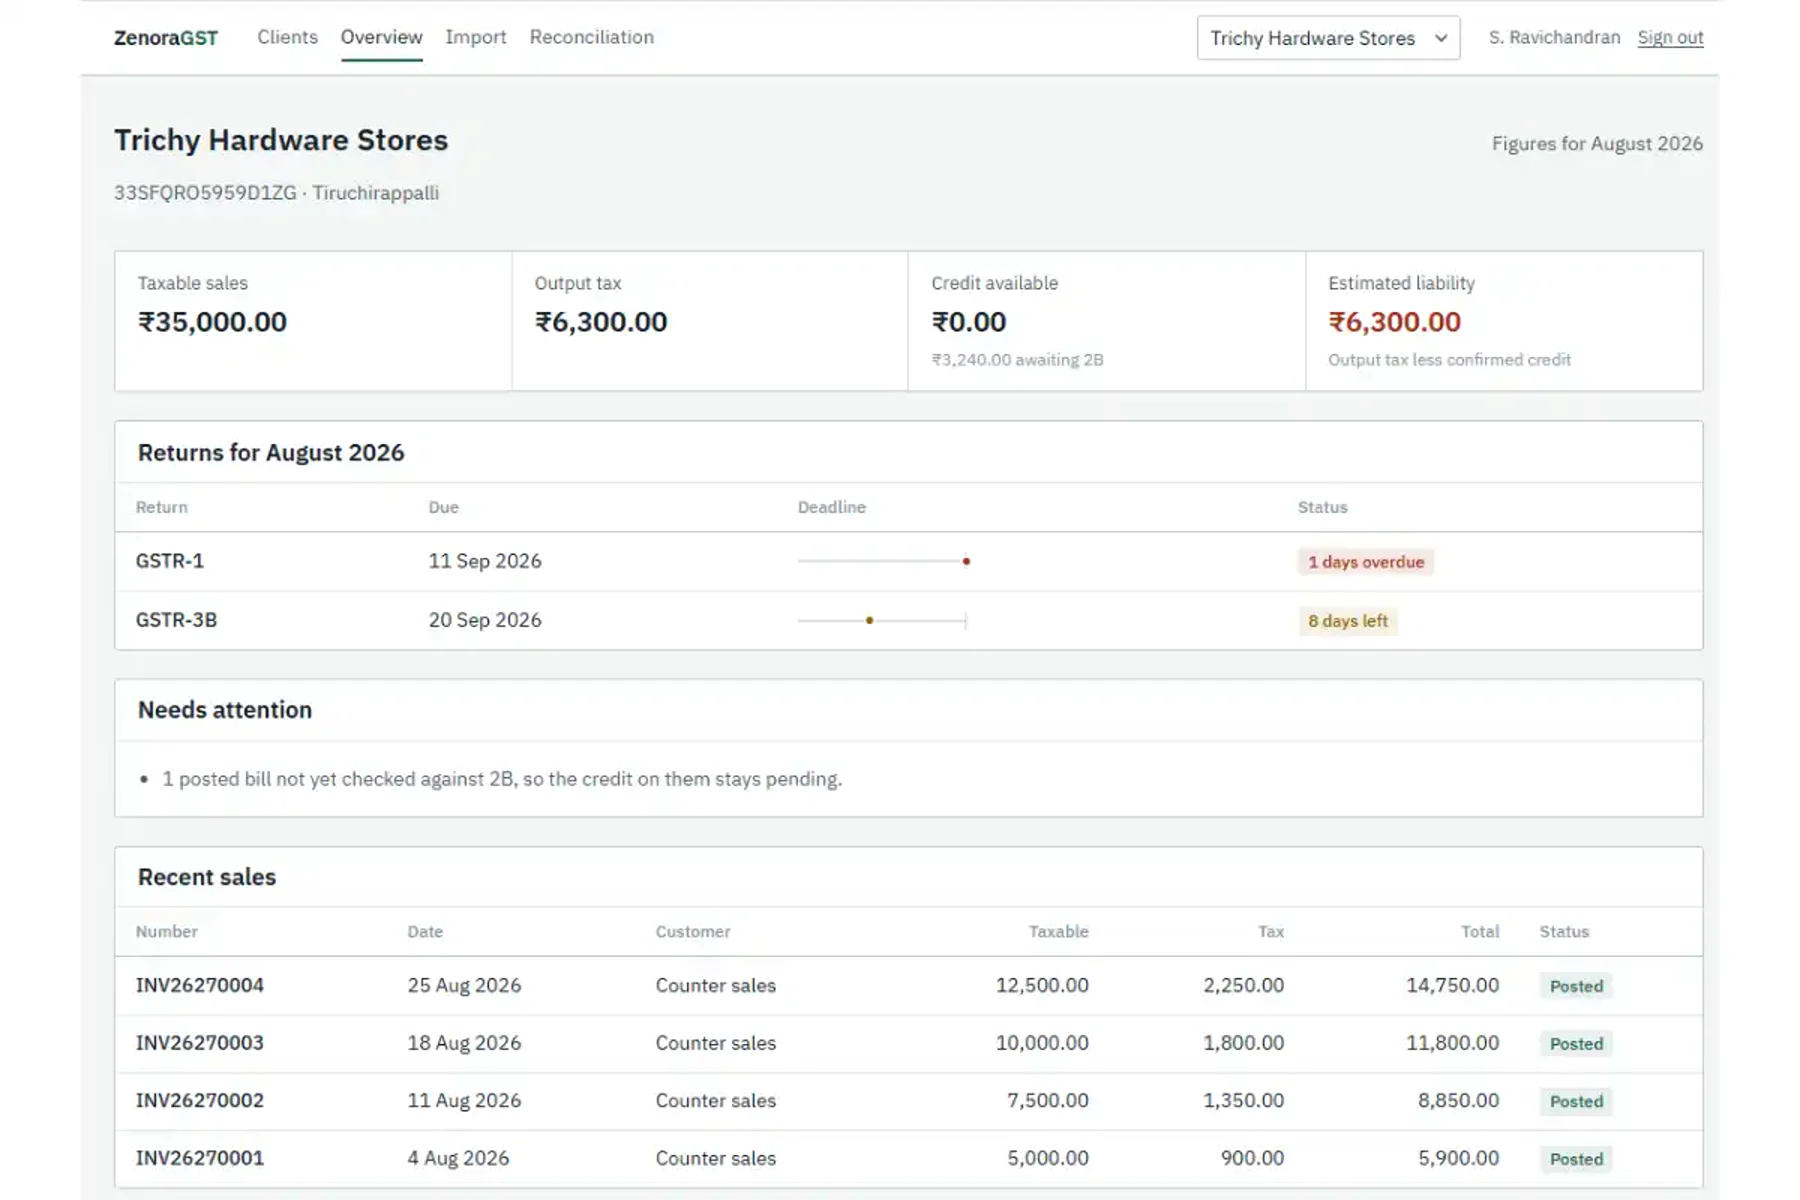Open the Import tab
Screen dimensions: 1800x1200
476,37
